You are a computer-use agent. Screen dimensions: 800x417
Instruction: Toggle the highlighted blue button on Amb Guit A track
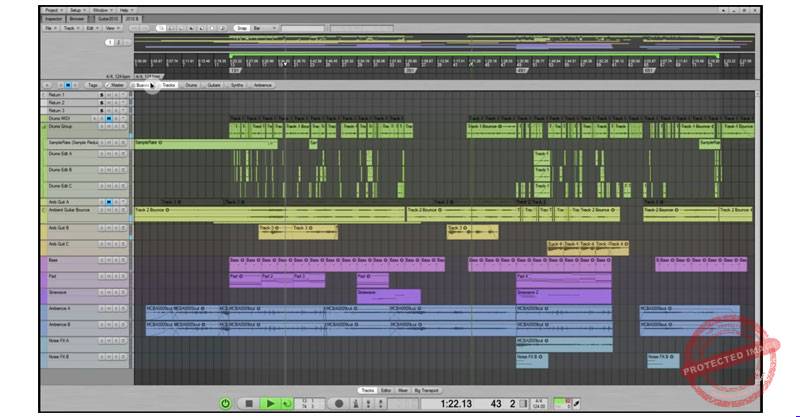point(109,202)
